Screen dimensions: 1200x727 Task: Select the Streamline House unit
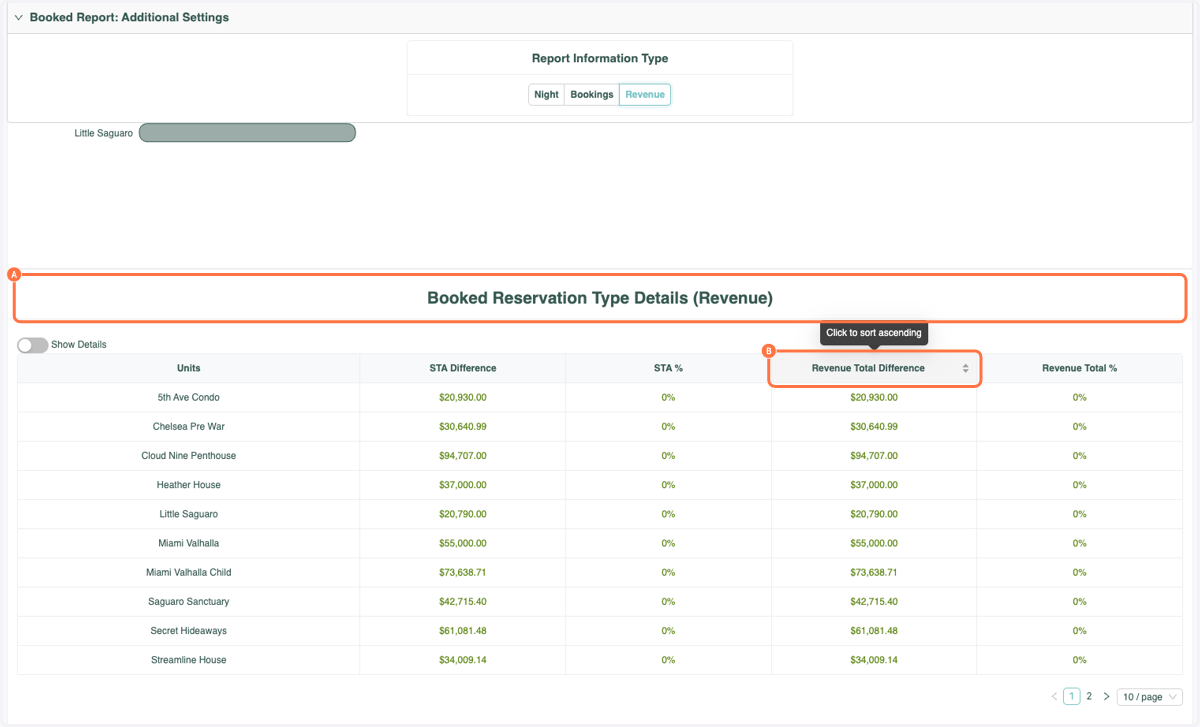(189, 660)
